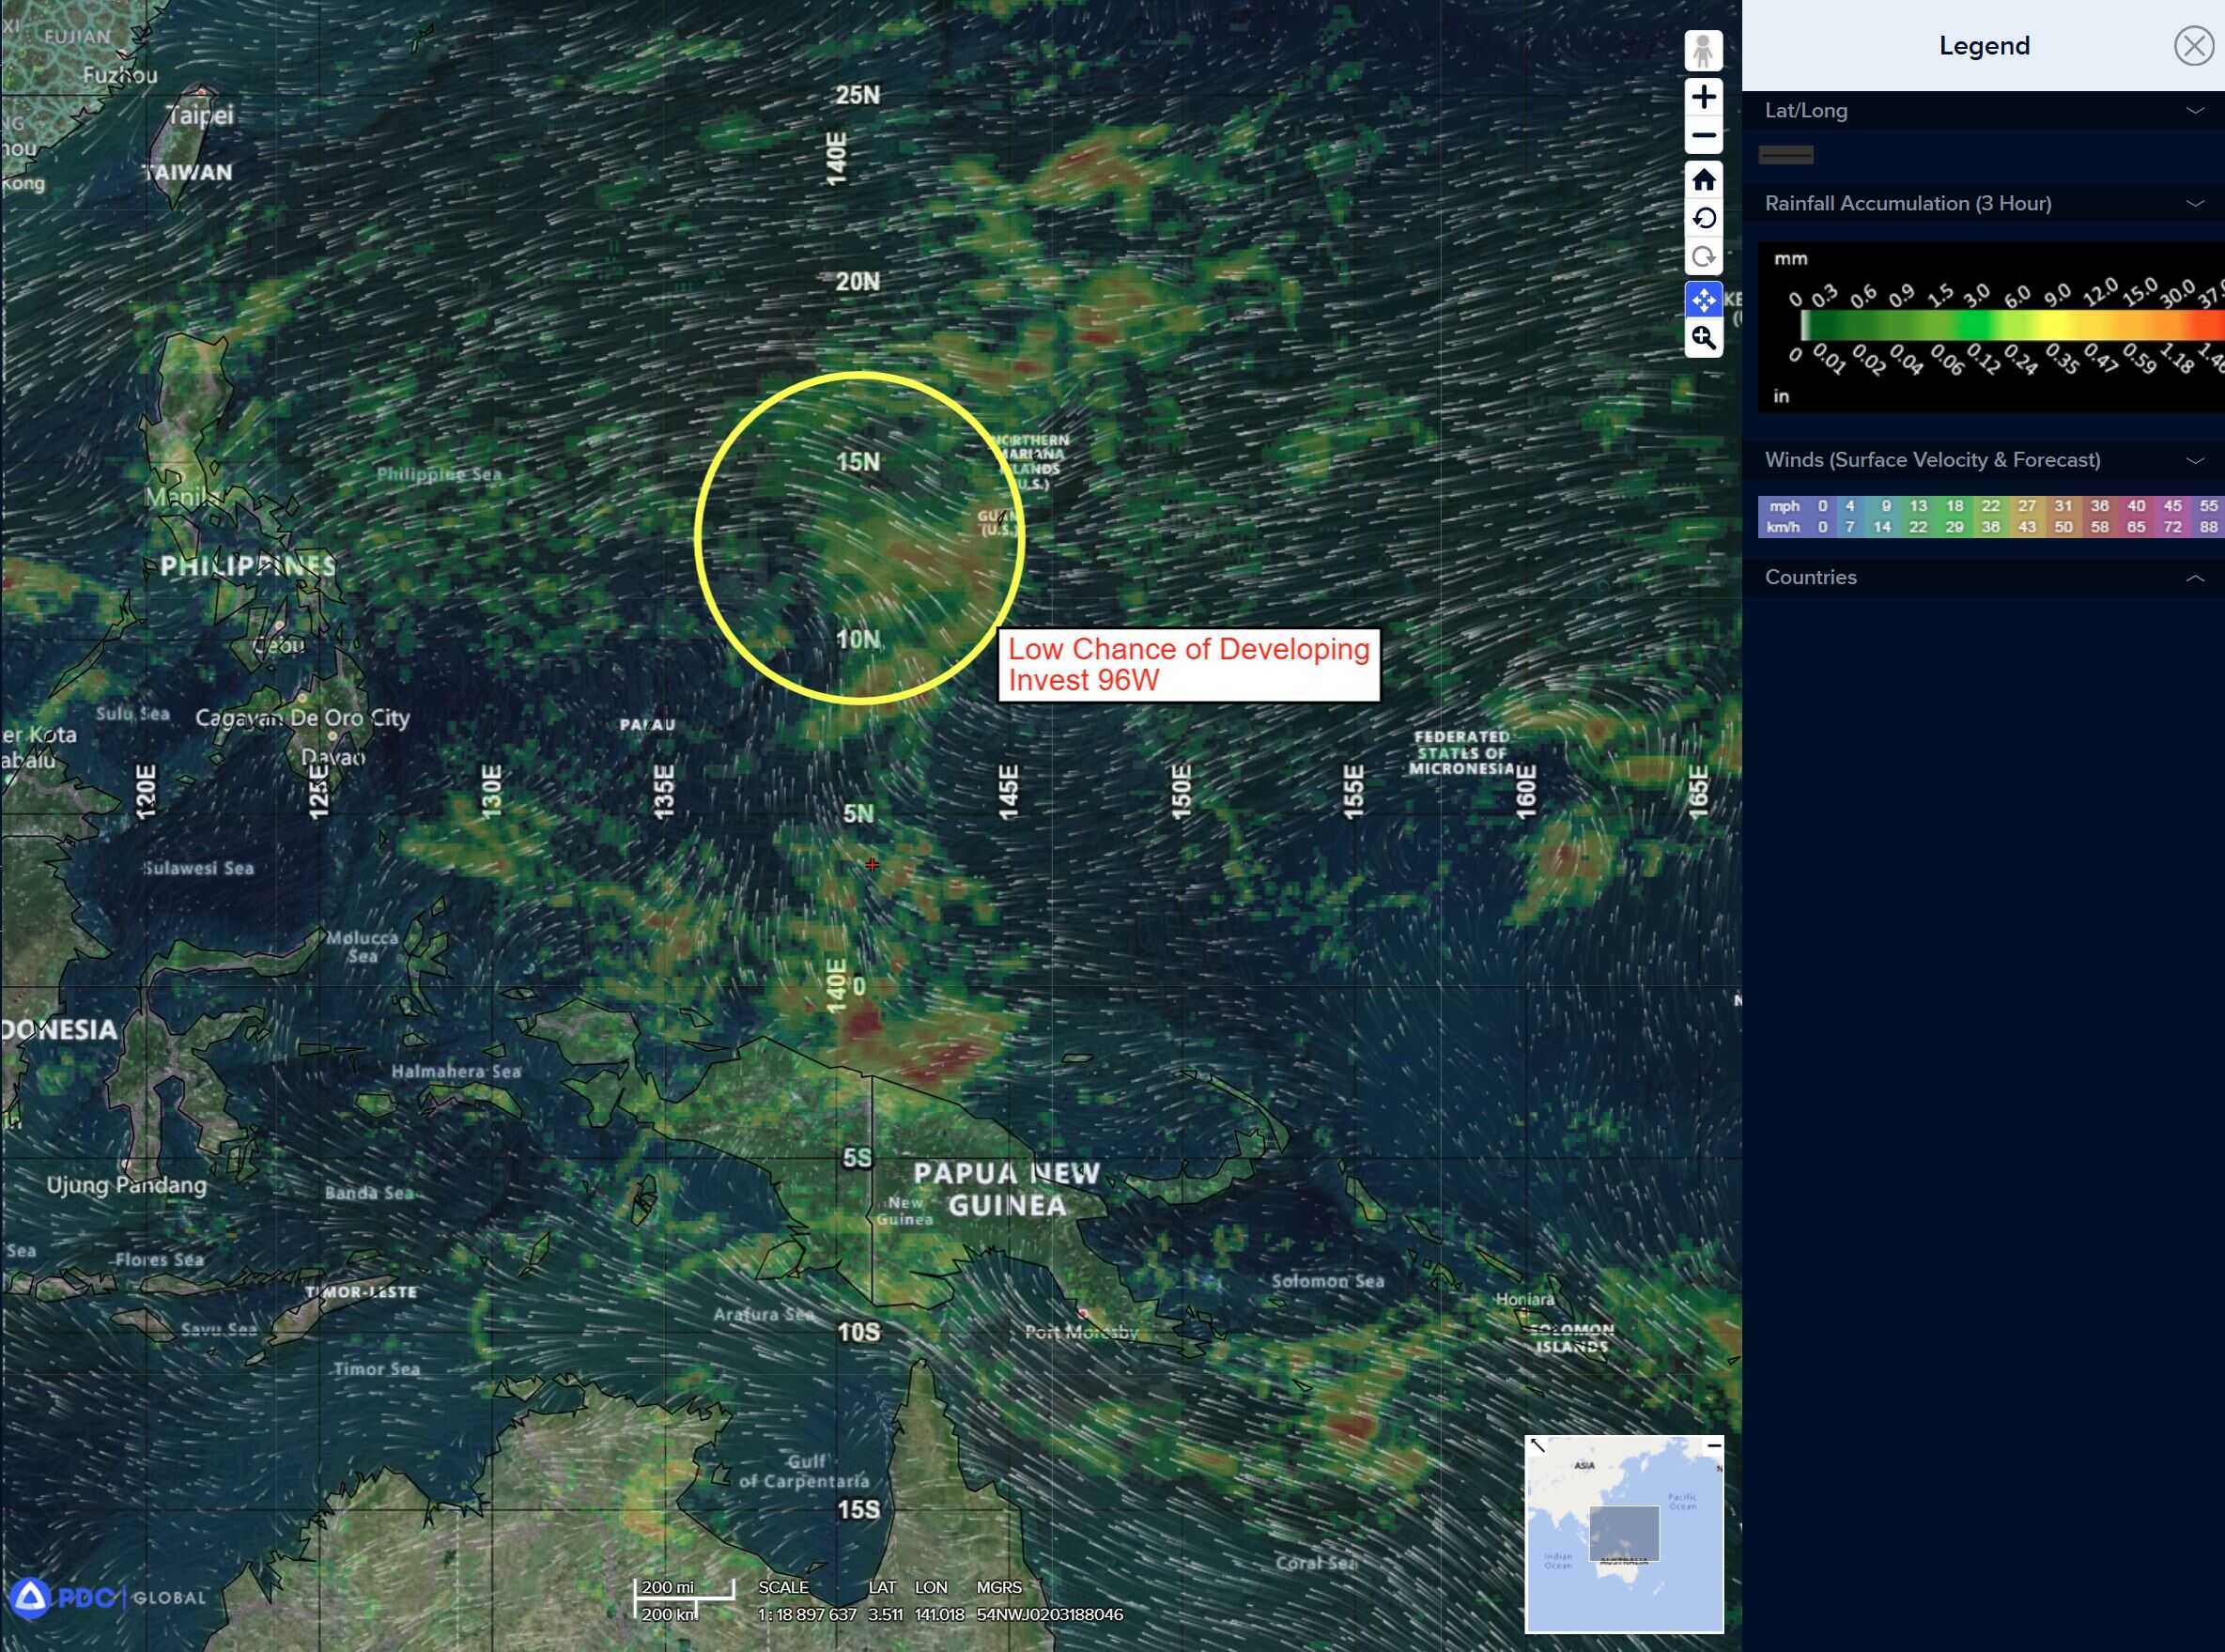This screenshot has width=2225, height=1652.
Task: Zoom in with the plus button
Action: 1703,97
